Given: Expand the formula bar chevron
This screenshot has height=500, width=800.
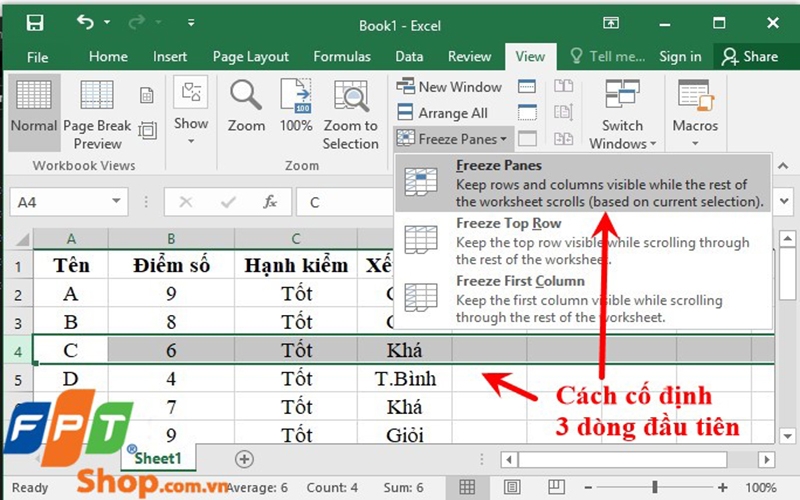Looking at the screenshot, I should (x=784, y=201).
